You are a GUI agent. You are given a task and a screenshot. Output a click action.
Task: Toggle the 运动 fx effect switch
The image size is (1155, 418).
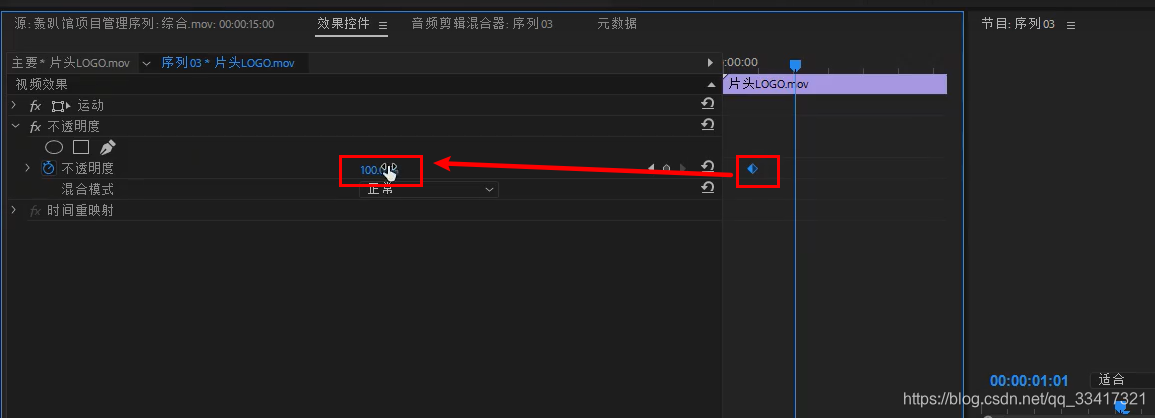tap(35, 106)
